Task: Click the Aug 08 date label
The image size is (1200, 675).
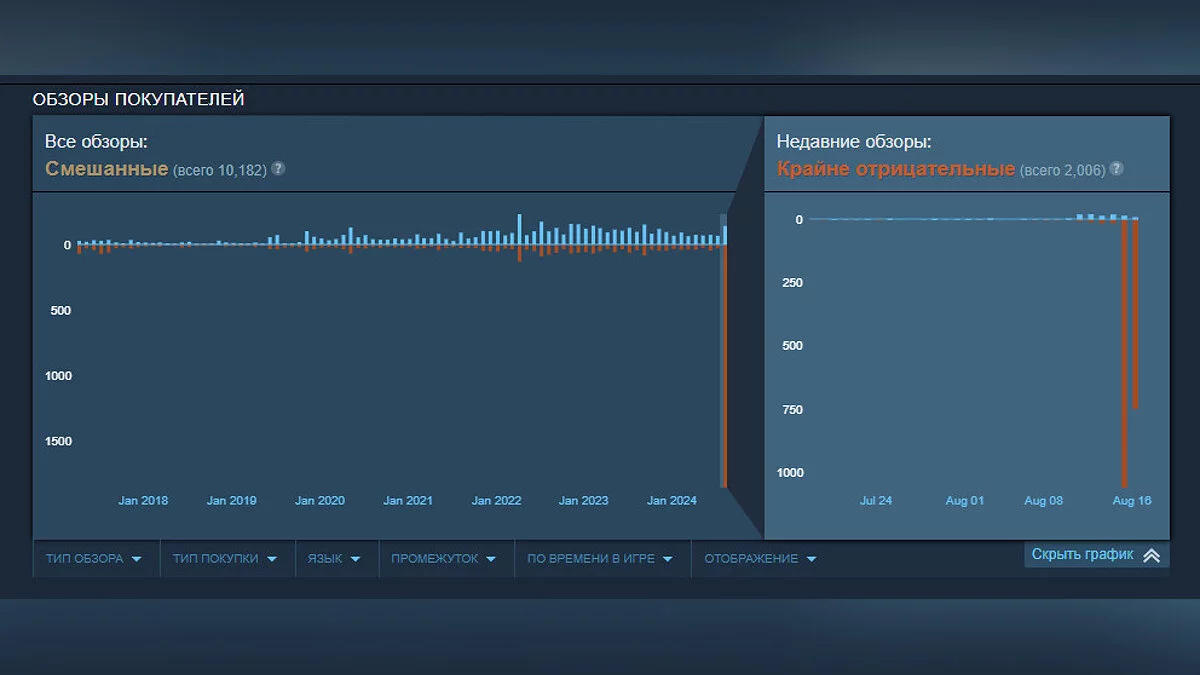Action: coord(1043,501)
